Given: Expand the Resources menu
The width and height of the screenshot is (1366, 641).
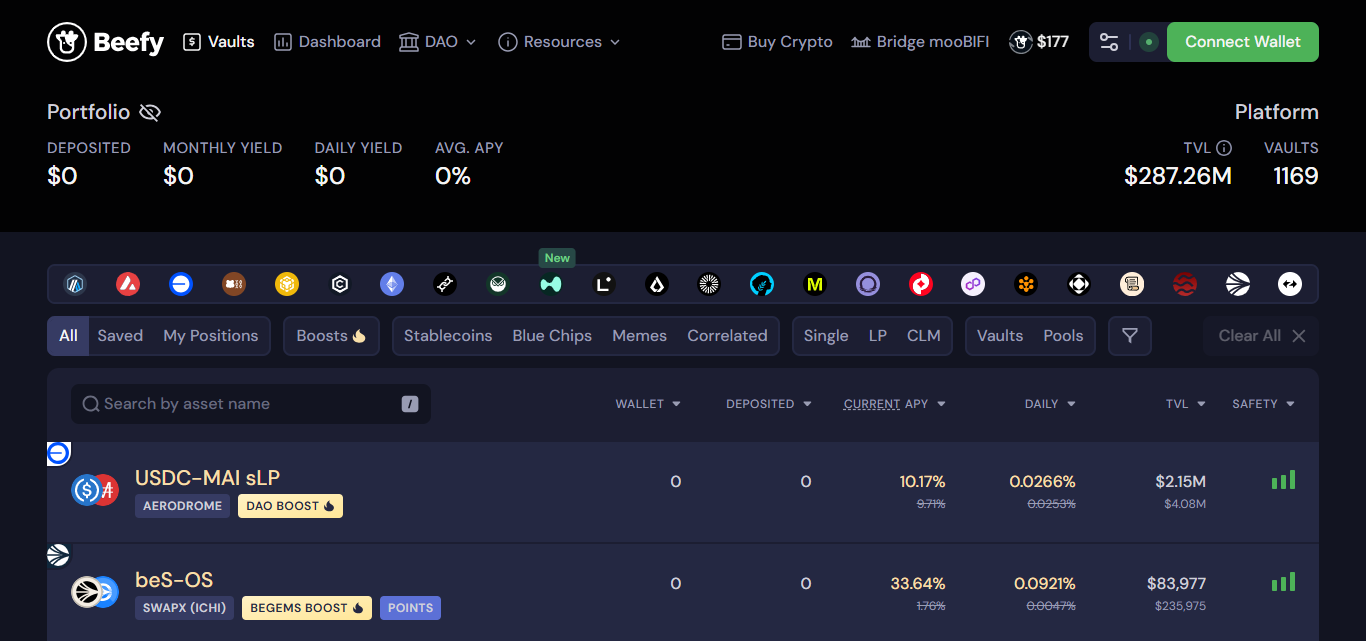Looking at the screenshot, I should tap(559, 42).
